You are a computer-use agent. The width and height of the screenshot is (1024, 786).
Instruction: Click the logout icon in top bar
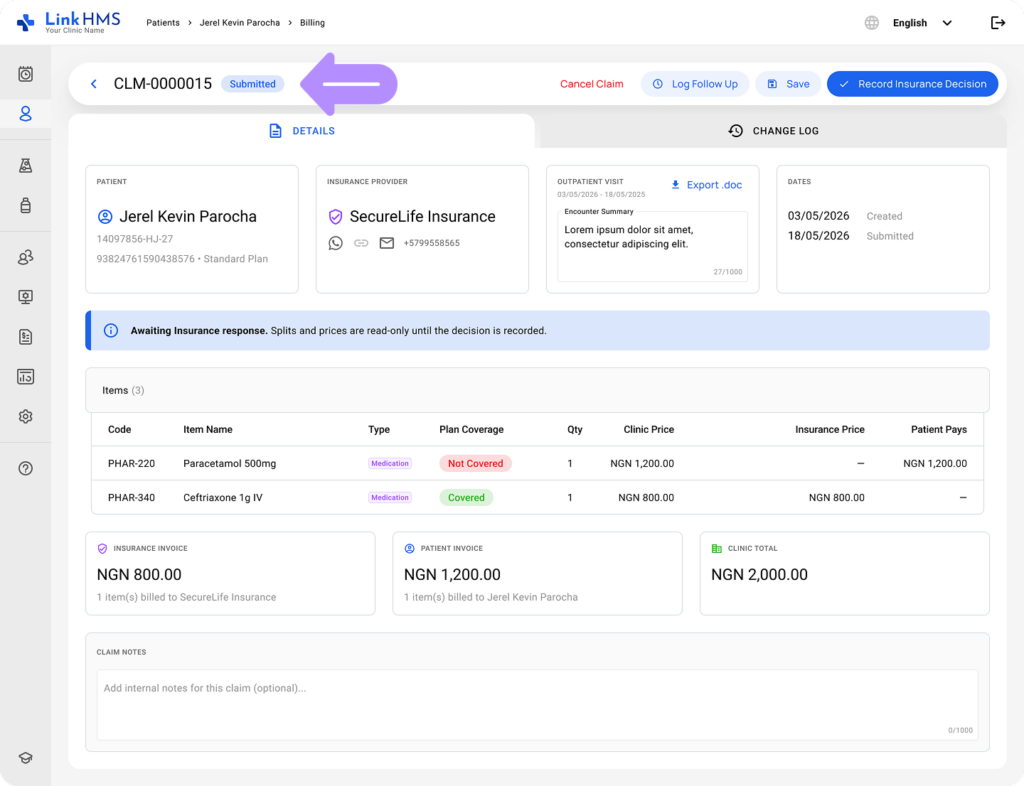coord(997,23)
